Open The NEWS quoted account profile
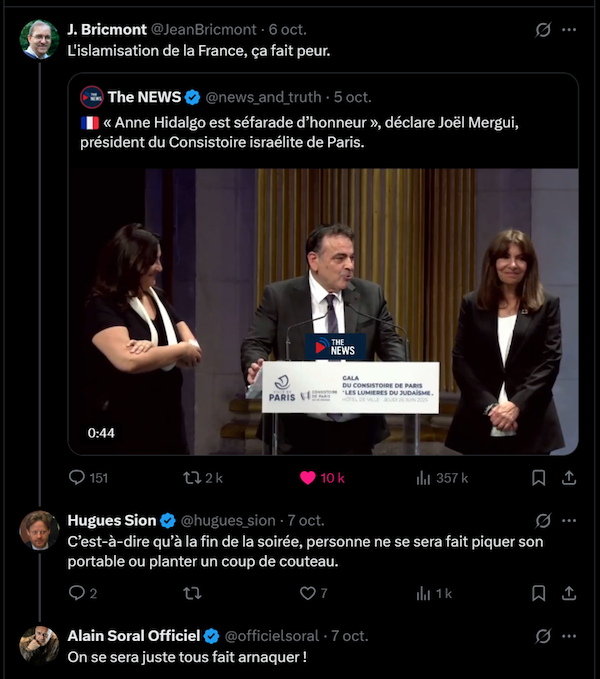The image size is (600, 679). pos(144,97)
